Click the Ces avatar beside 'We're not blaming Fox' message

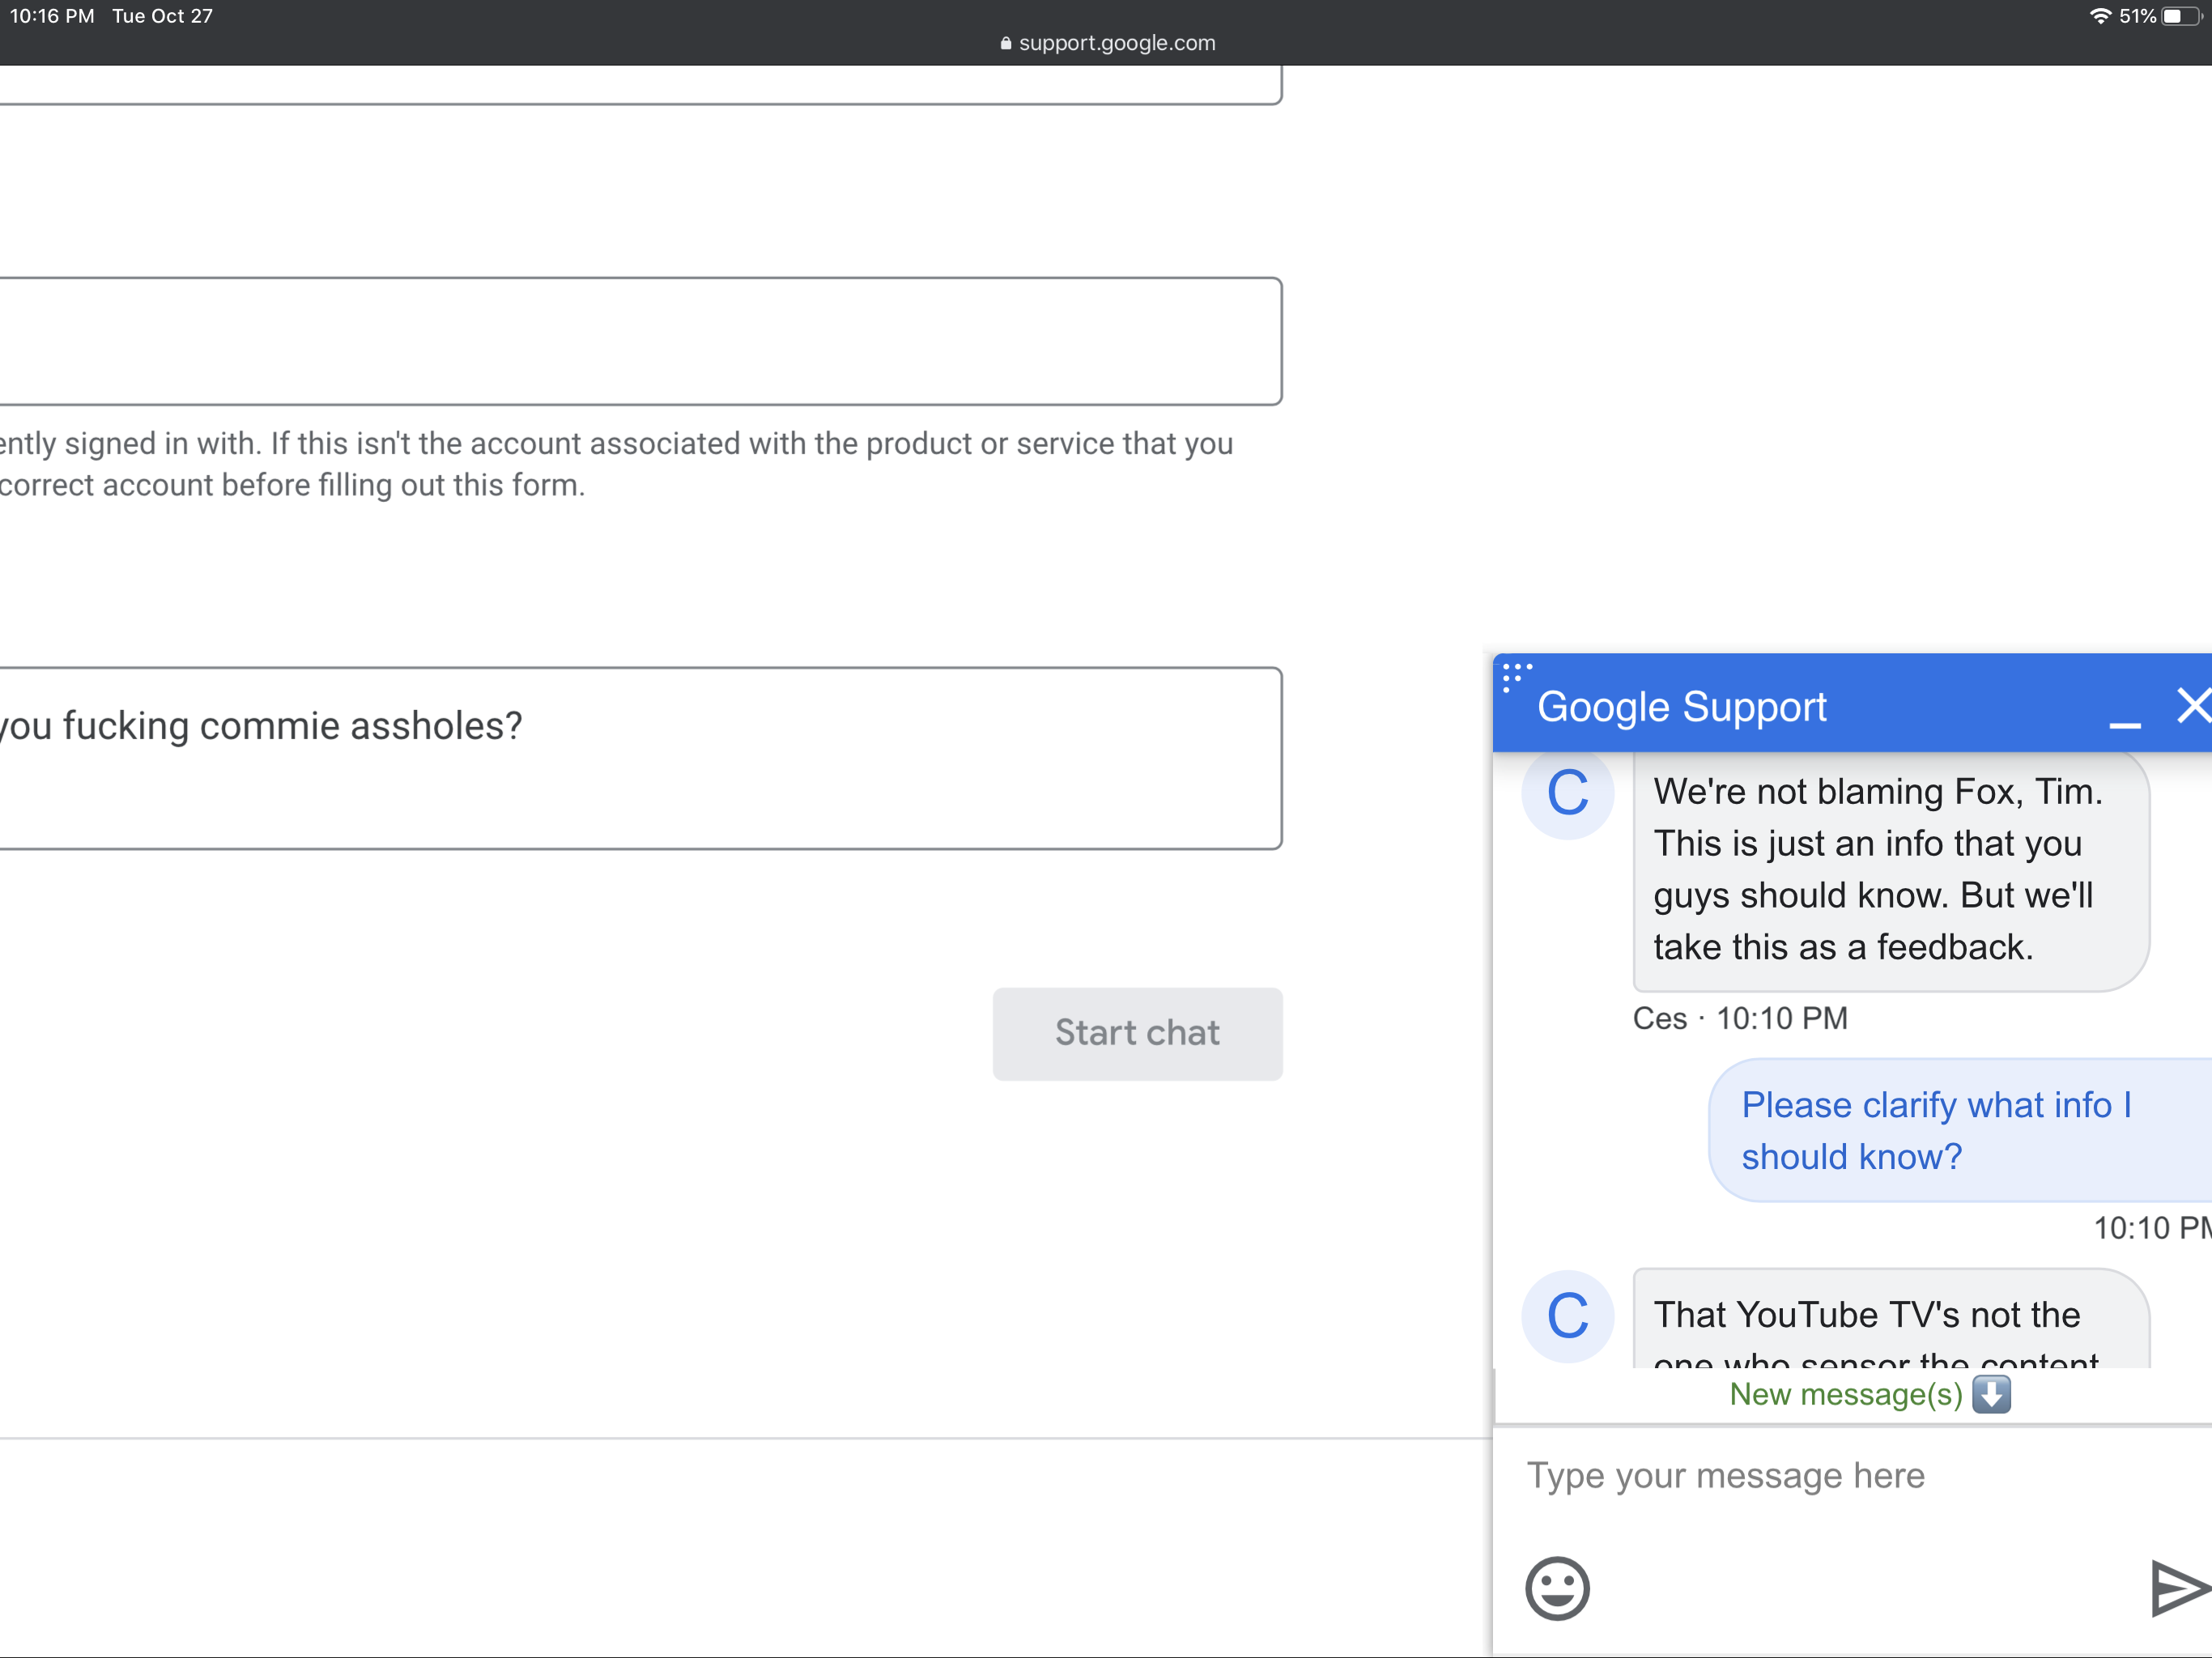pos(1567,792)
